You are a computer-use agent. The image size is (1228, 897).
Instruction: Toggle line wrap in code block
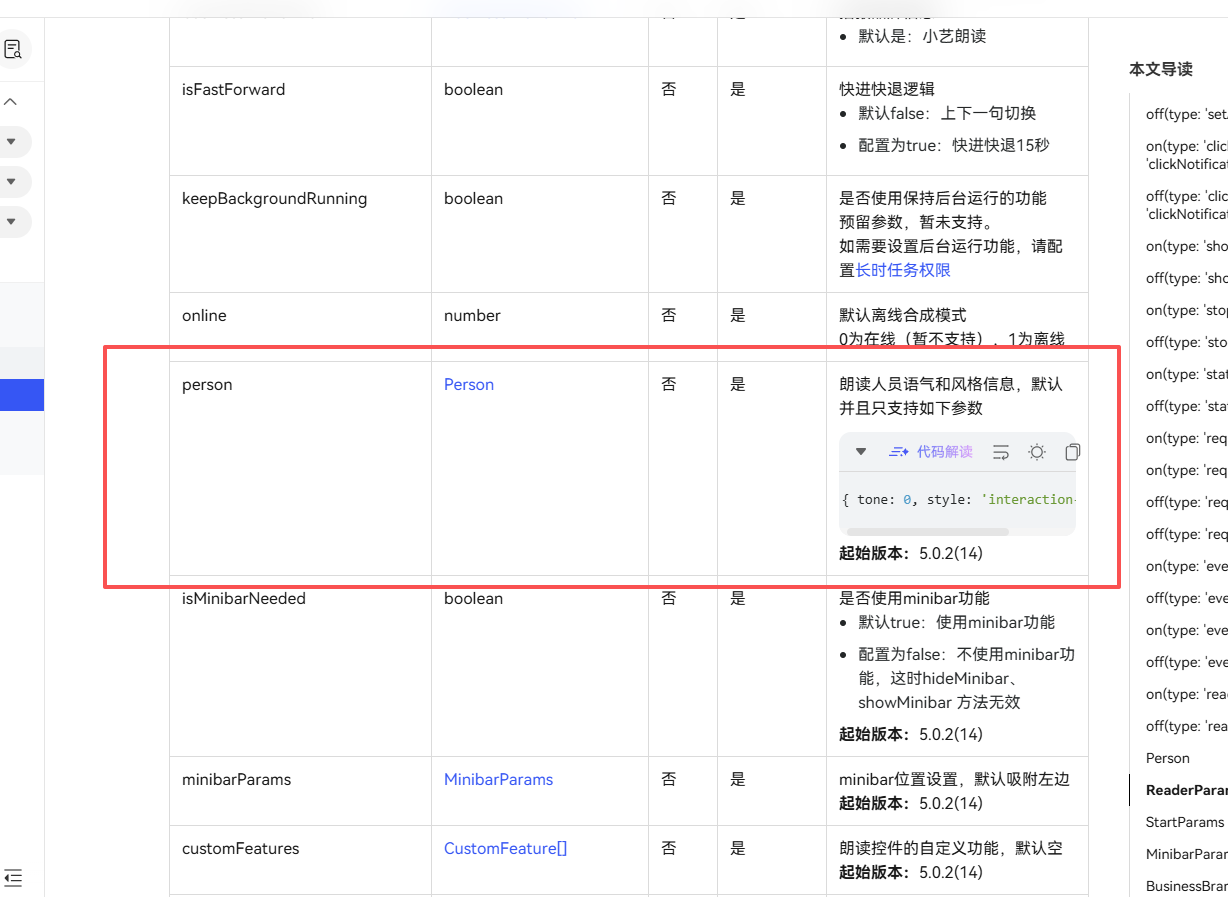(1001, 452)
